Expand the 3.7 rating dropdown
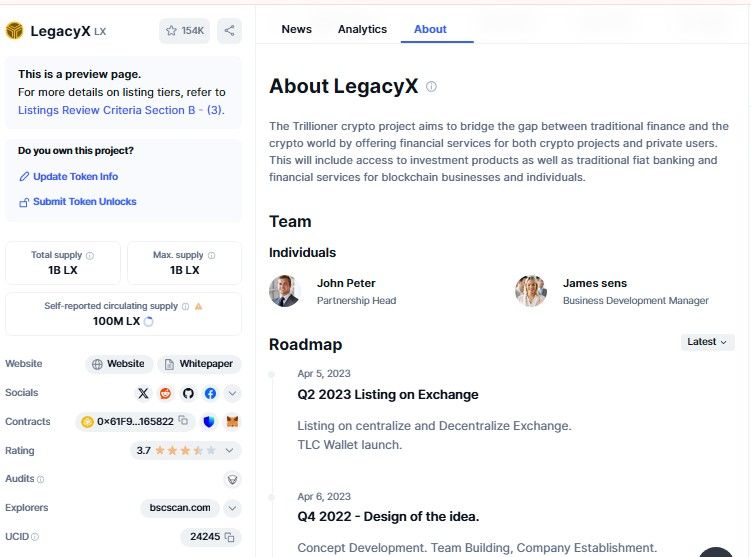The width and height of the screenshot is (751, 557). (229, 451)
